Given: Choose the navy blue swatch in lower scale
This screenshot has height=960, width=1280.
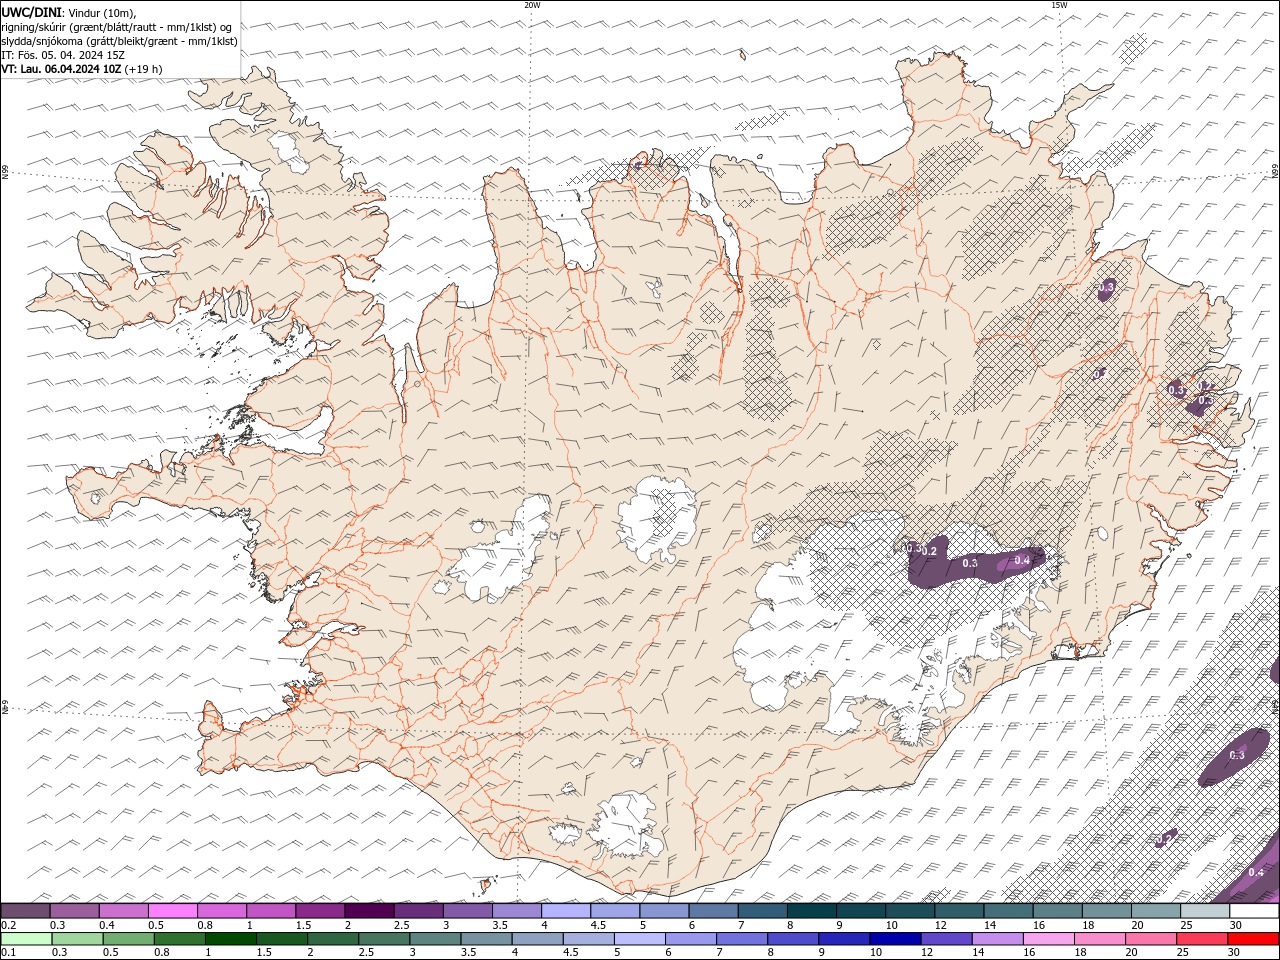Looking at the screenshot, I should click(893, 939).
